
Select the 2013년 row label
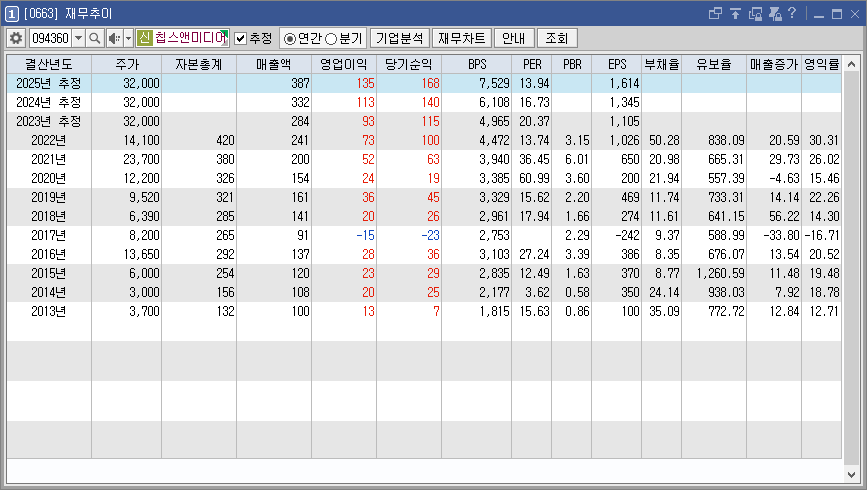49,311
